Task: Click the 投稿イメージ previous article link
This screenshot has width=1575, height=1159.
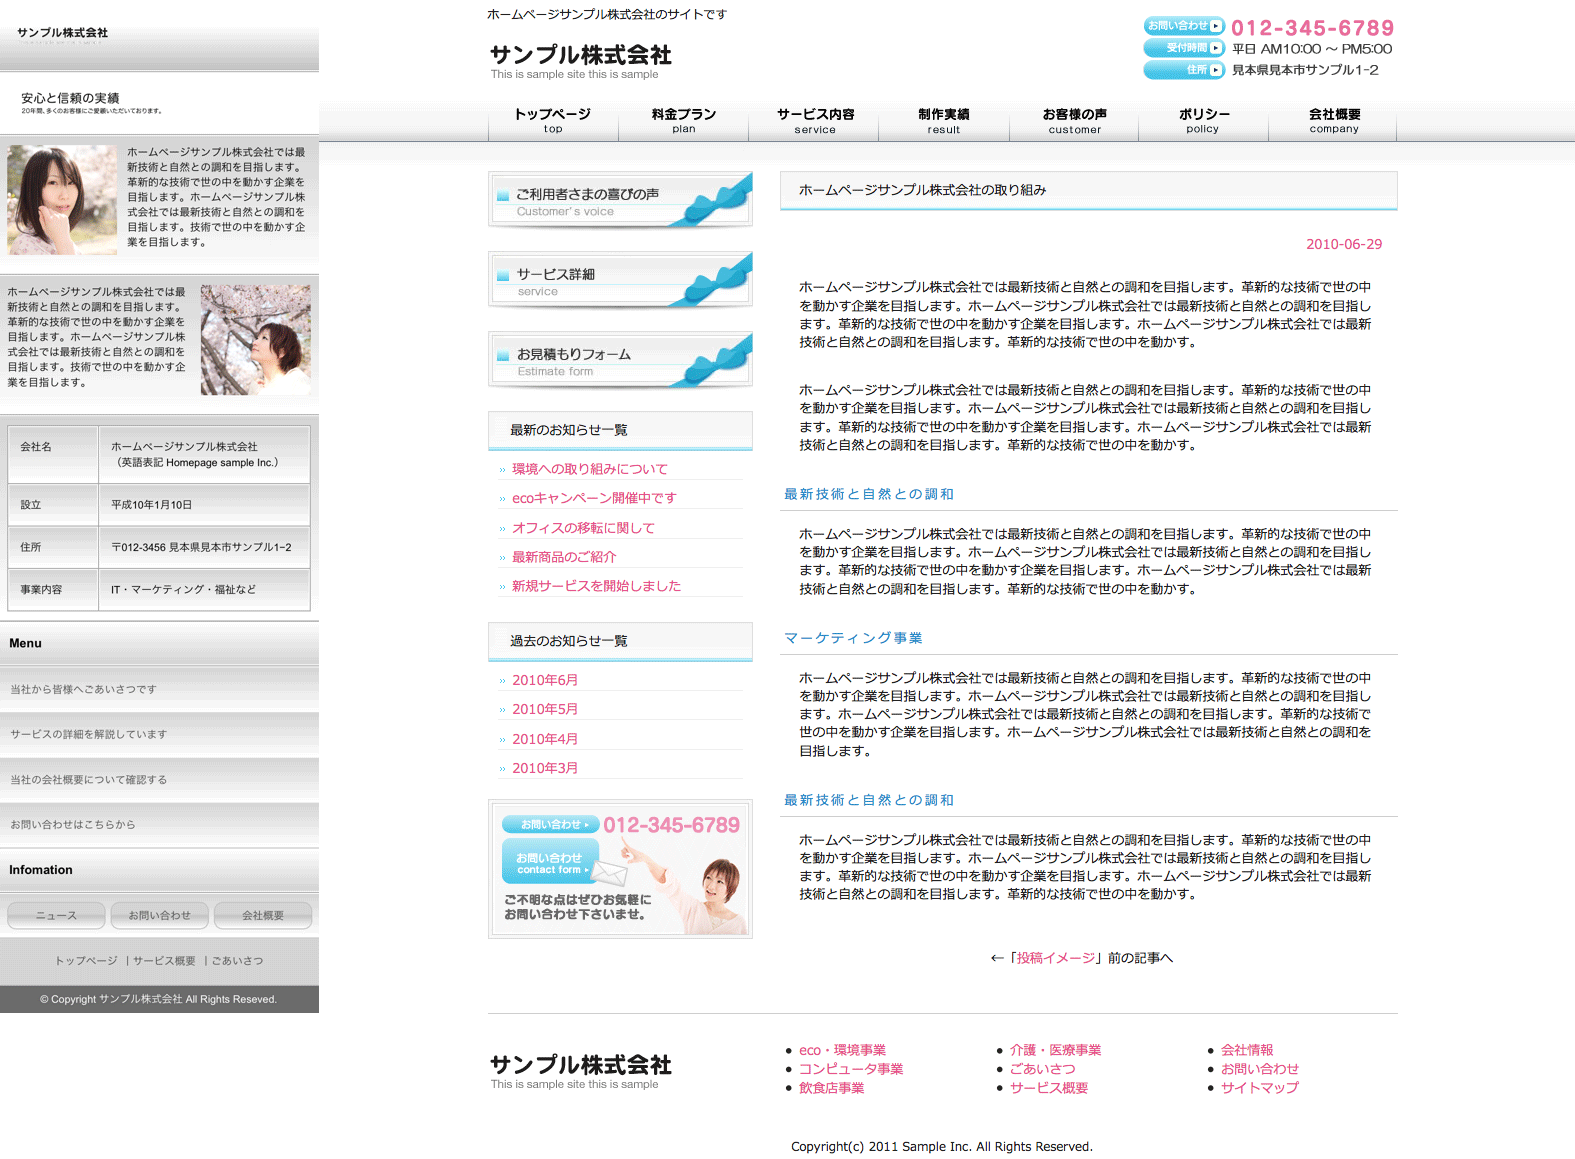Action: (1056, 958)
